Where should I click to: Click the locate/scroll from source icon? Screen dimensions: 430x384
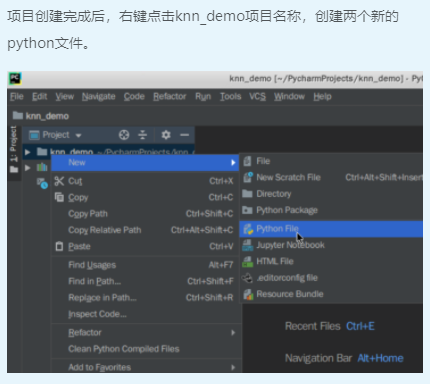(124, 135)
